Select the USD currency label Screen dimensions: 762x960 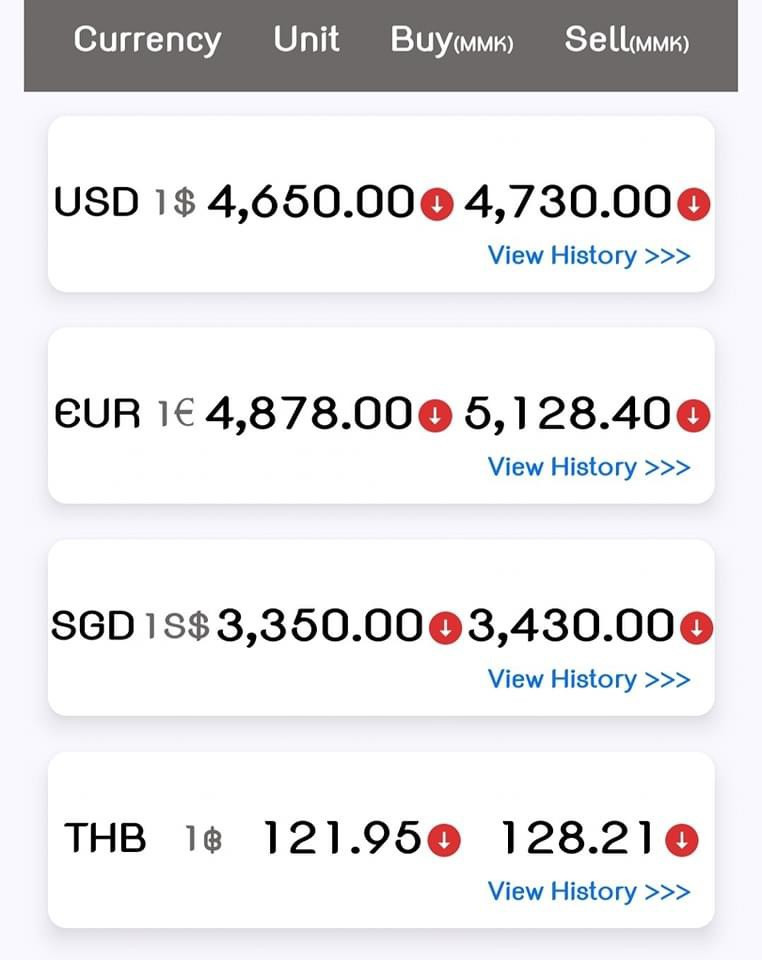(96, 203)
